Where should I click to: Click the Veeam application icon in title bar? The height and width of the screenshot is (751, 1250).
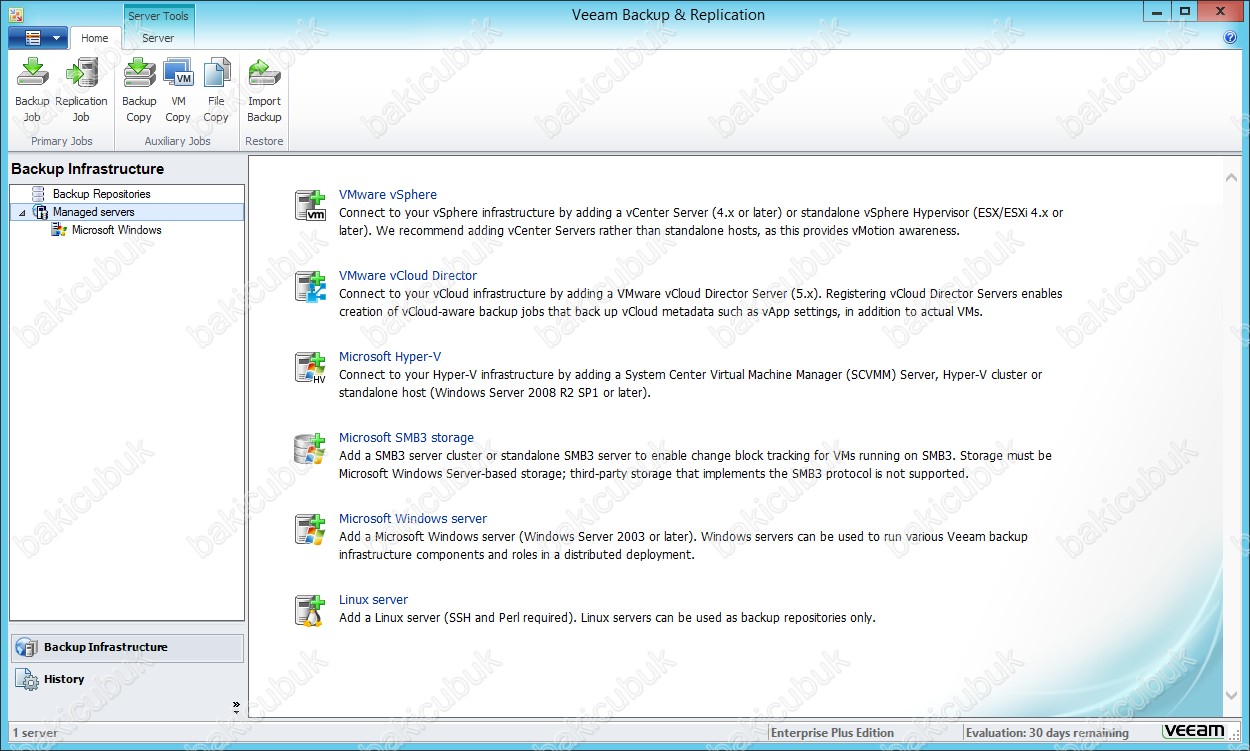pyautogui.click(x=15, y=14)
